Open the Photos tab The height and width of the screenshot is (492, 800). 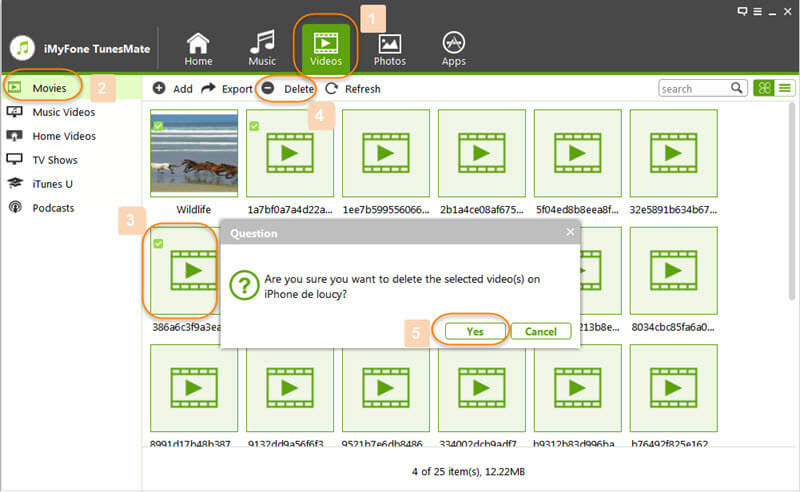(389, 49)
